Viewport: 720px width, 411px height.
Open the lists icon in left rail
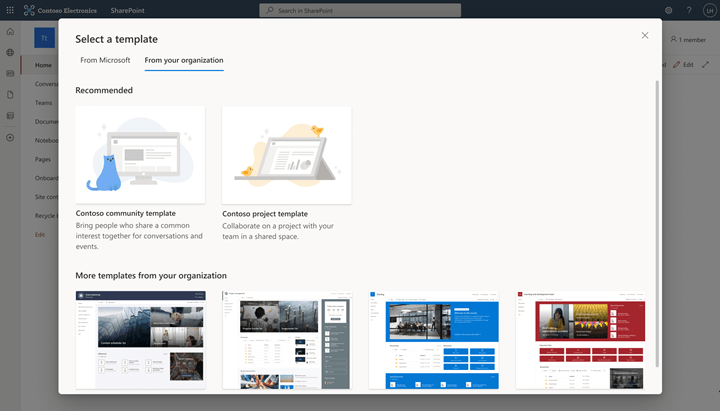point(10,116)
